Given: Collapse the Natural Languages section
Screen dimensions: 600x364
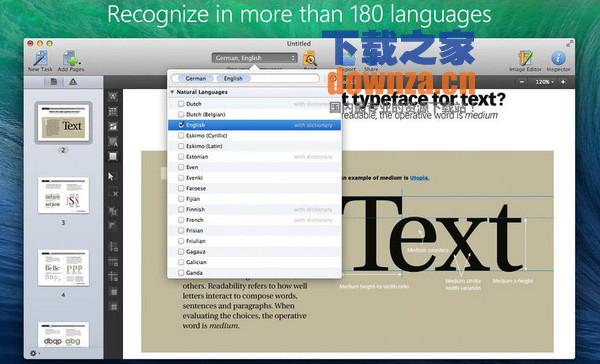Looking at the screenshot, I should click(x=172, y=92).
